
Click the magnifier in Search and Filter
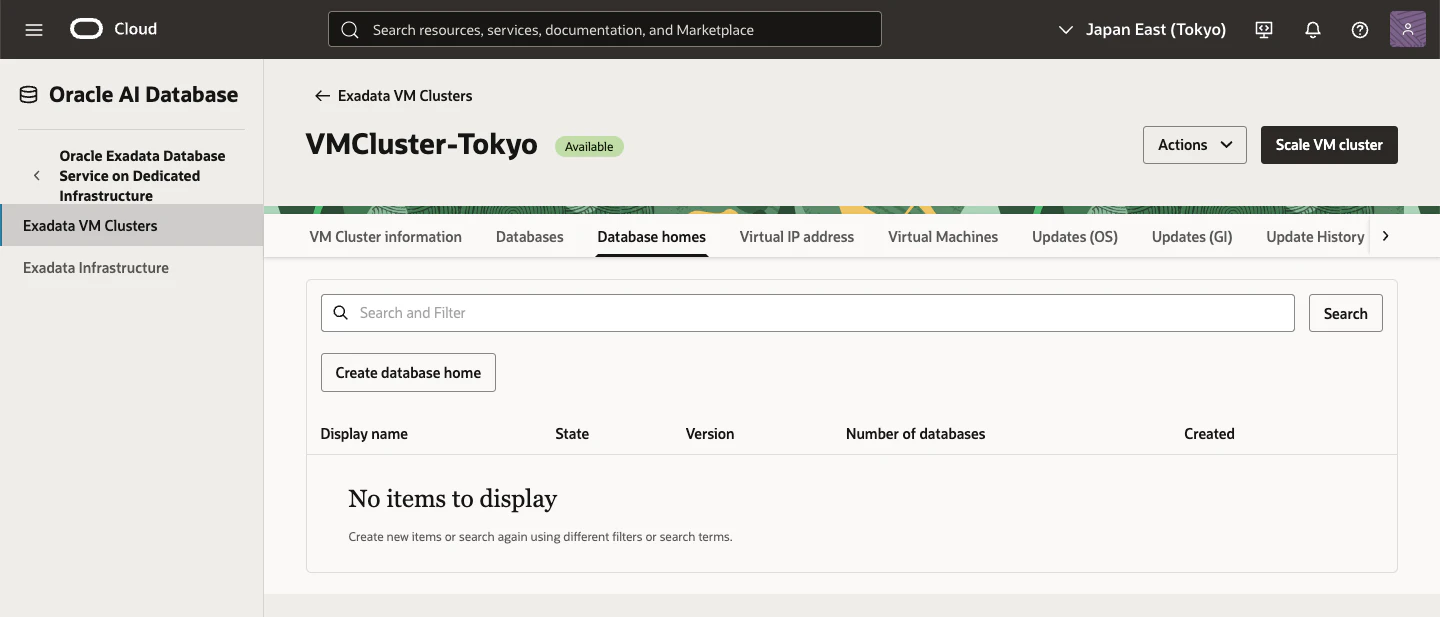[x=341, y=313]
